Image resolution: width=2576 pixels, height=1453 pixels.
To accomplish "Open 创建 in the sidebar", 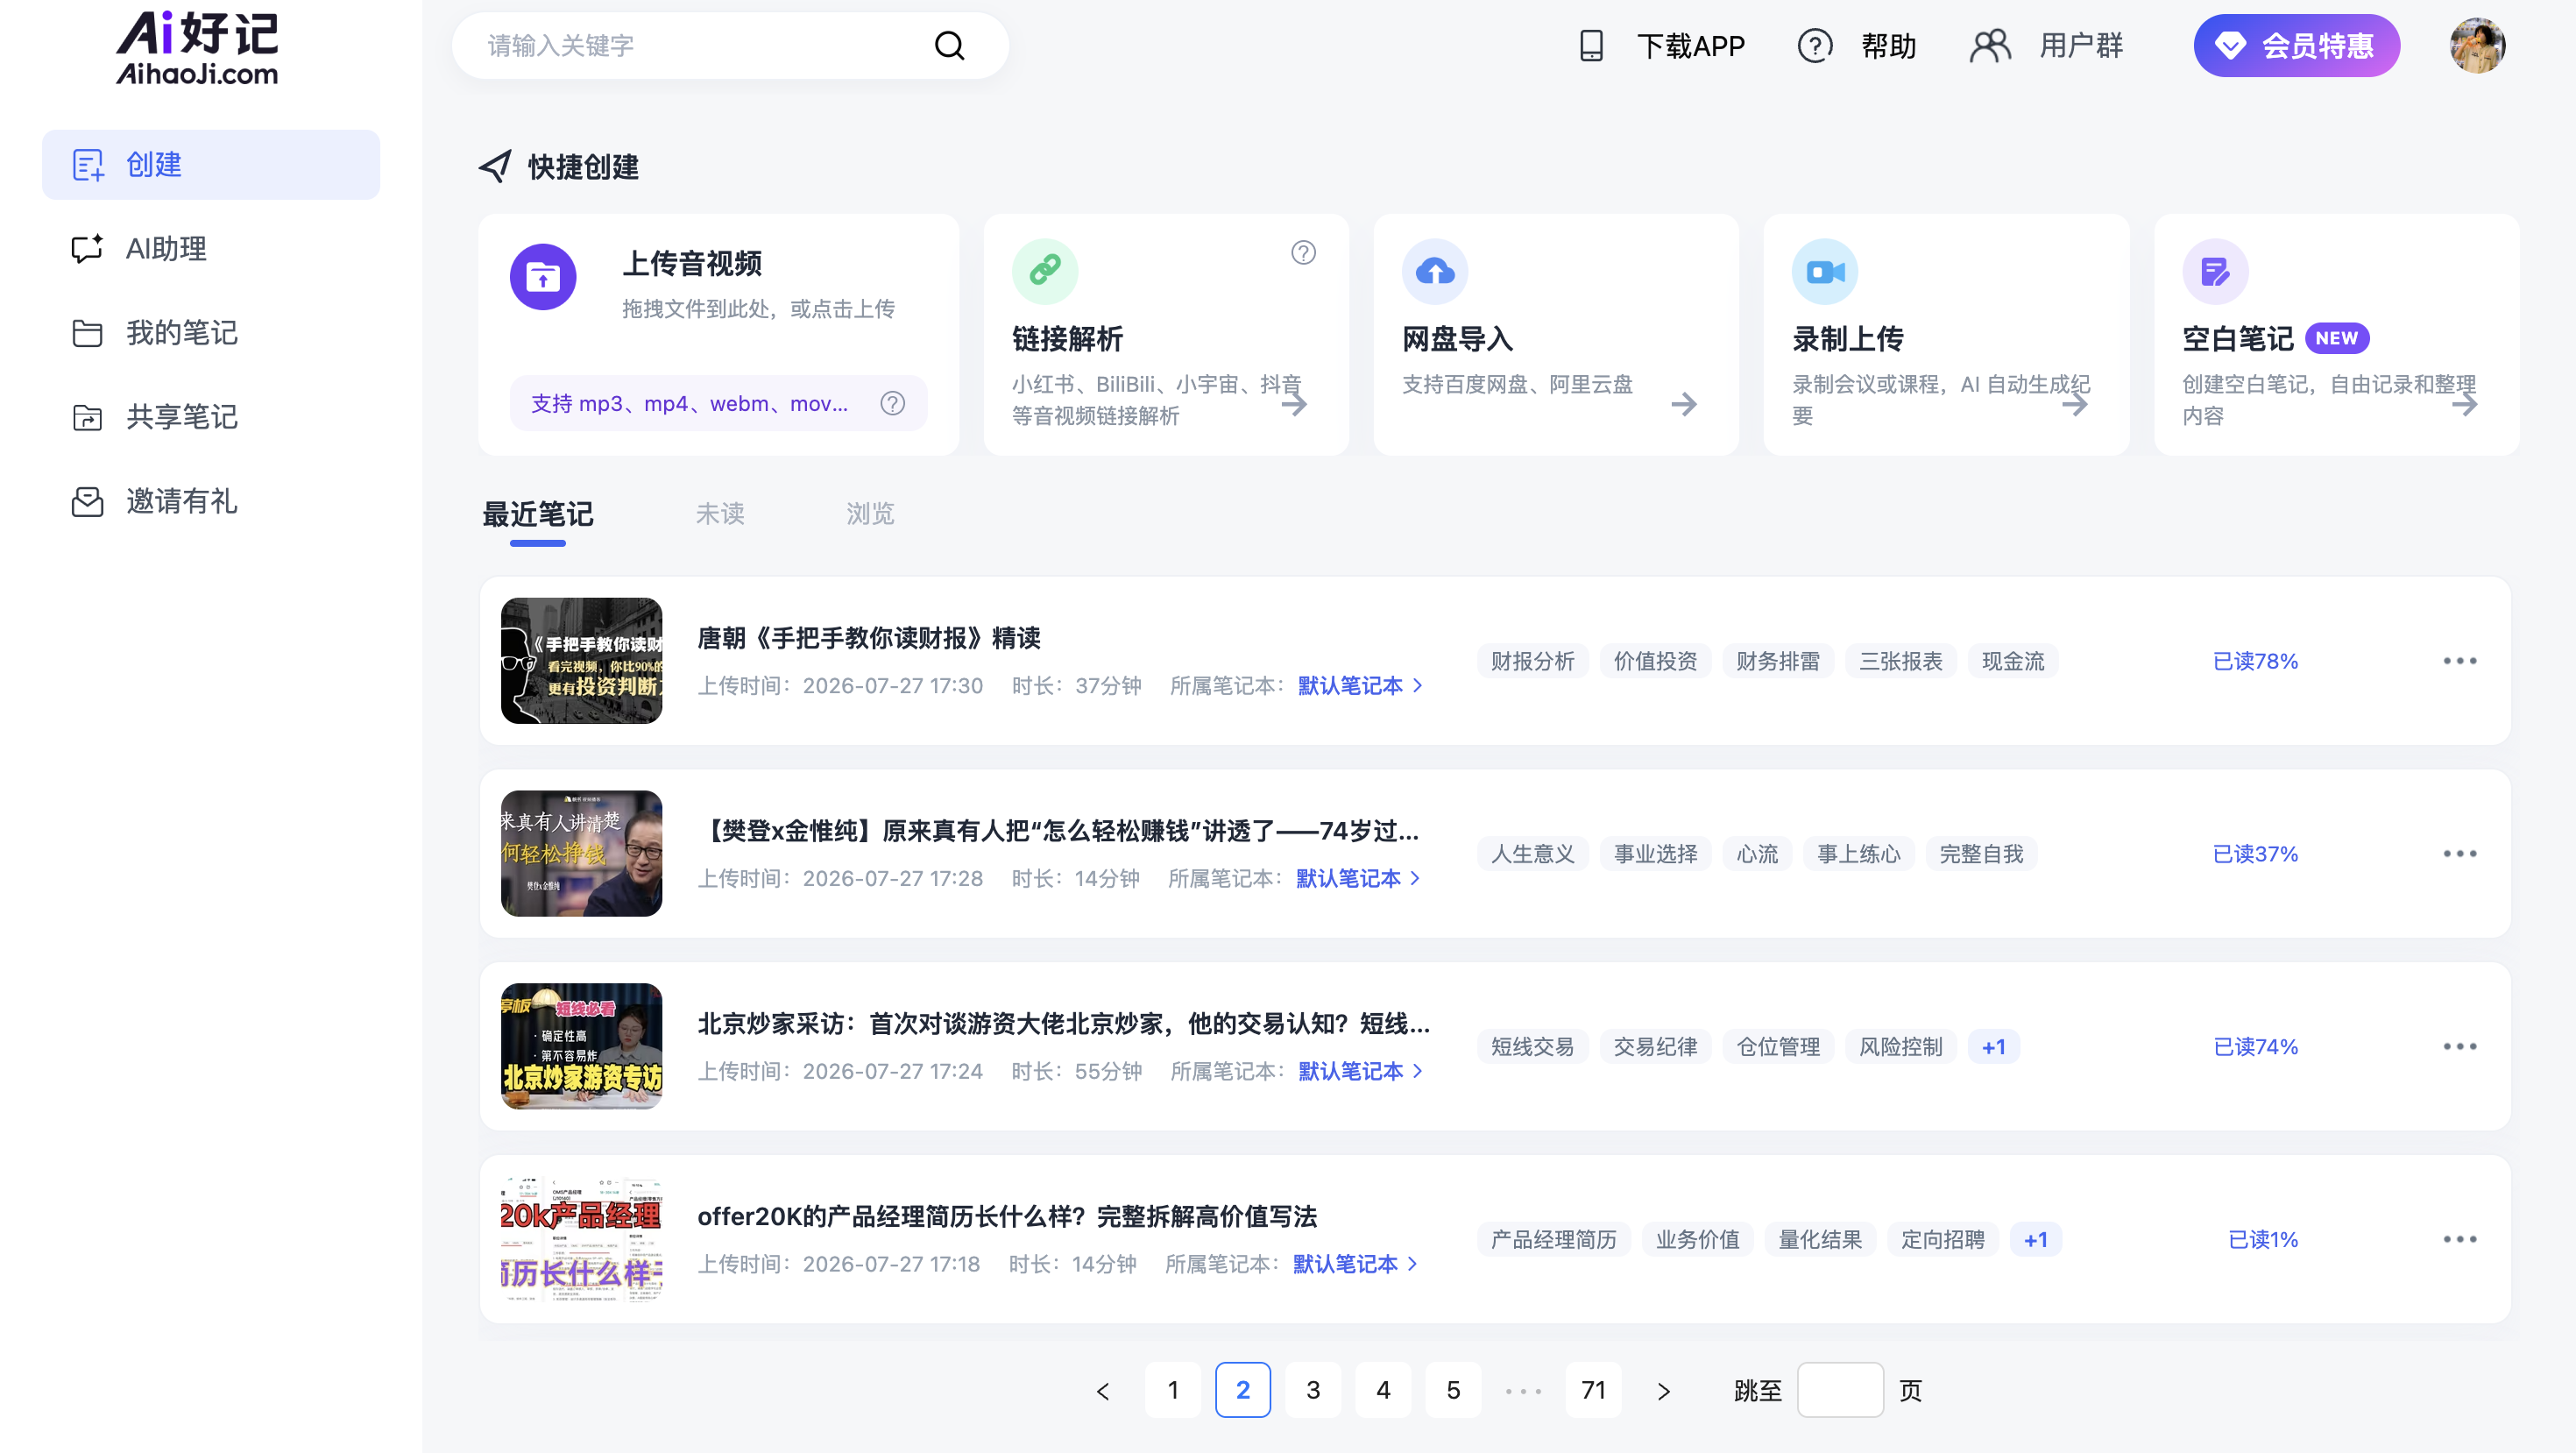I will pyautogui.click(x=211, y=164).
